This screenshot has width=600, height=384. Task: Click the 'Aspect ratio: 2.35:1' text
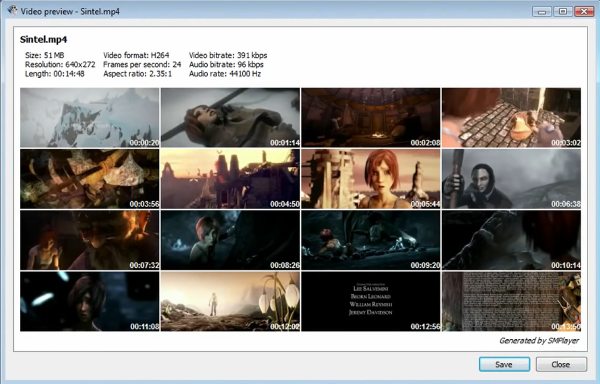(x=138, y=73)
